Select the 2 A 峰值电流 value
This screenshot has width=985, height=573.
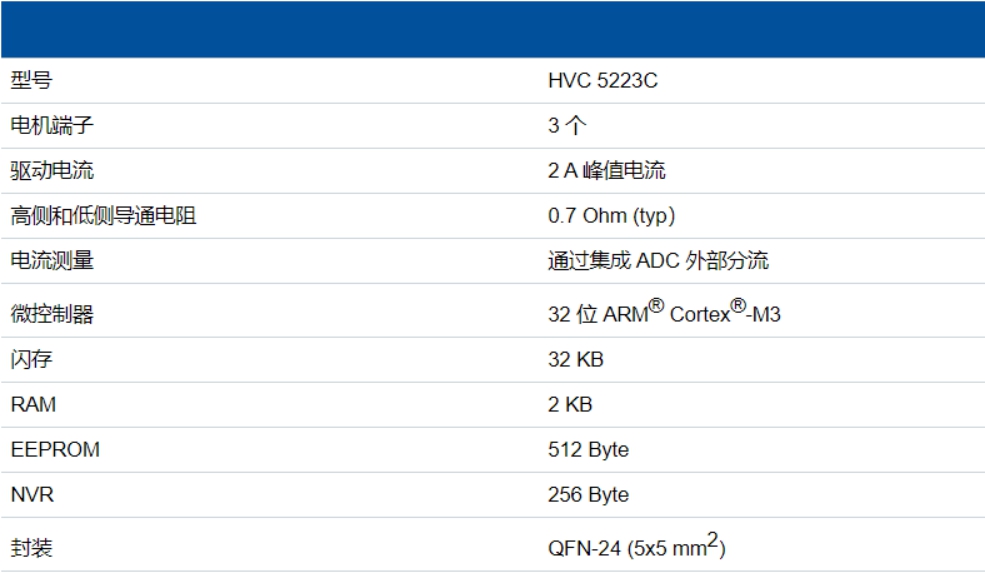606,171
